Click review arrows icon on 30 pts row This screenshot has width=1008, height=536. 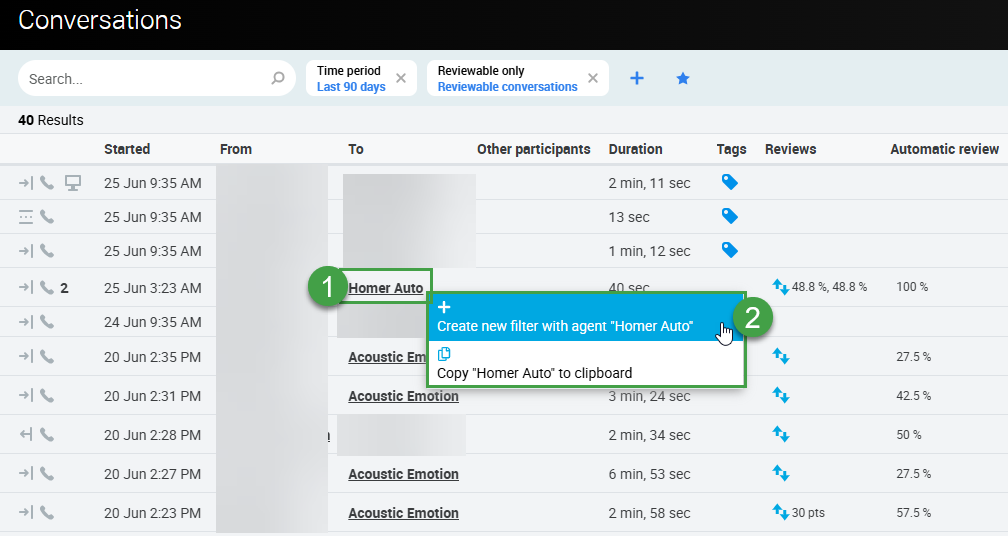click(x=781, y=512)
